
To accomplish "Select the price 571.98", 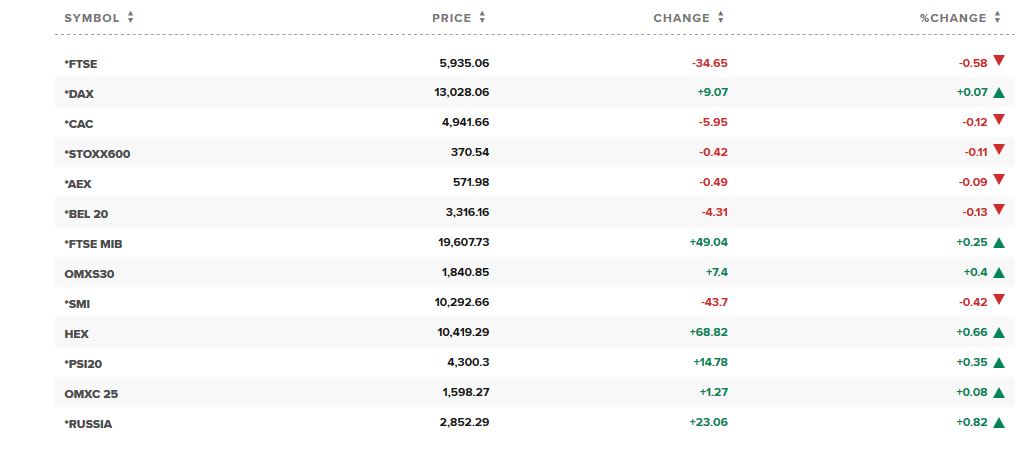I will (471, 183).
